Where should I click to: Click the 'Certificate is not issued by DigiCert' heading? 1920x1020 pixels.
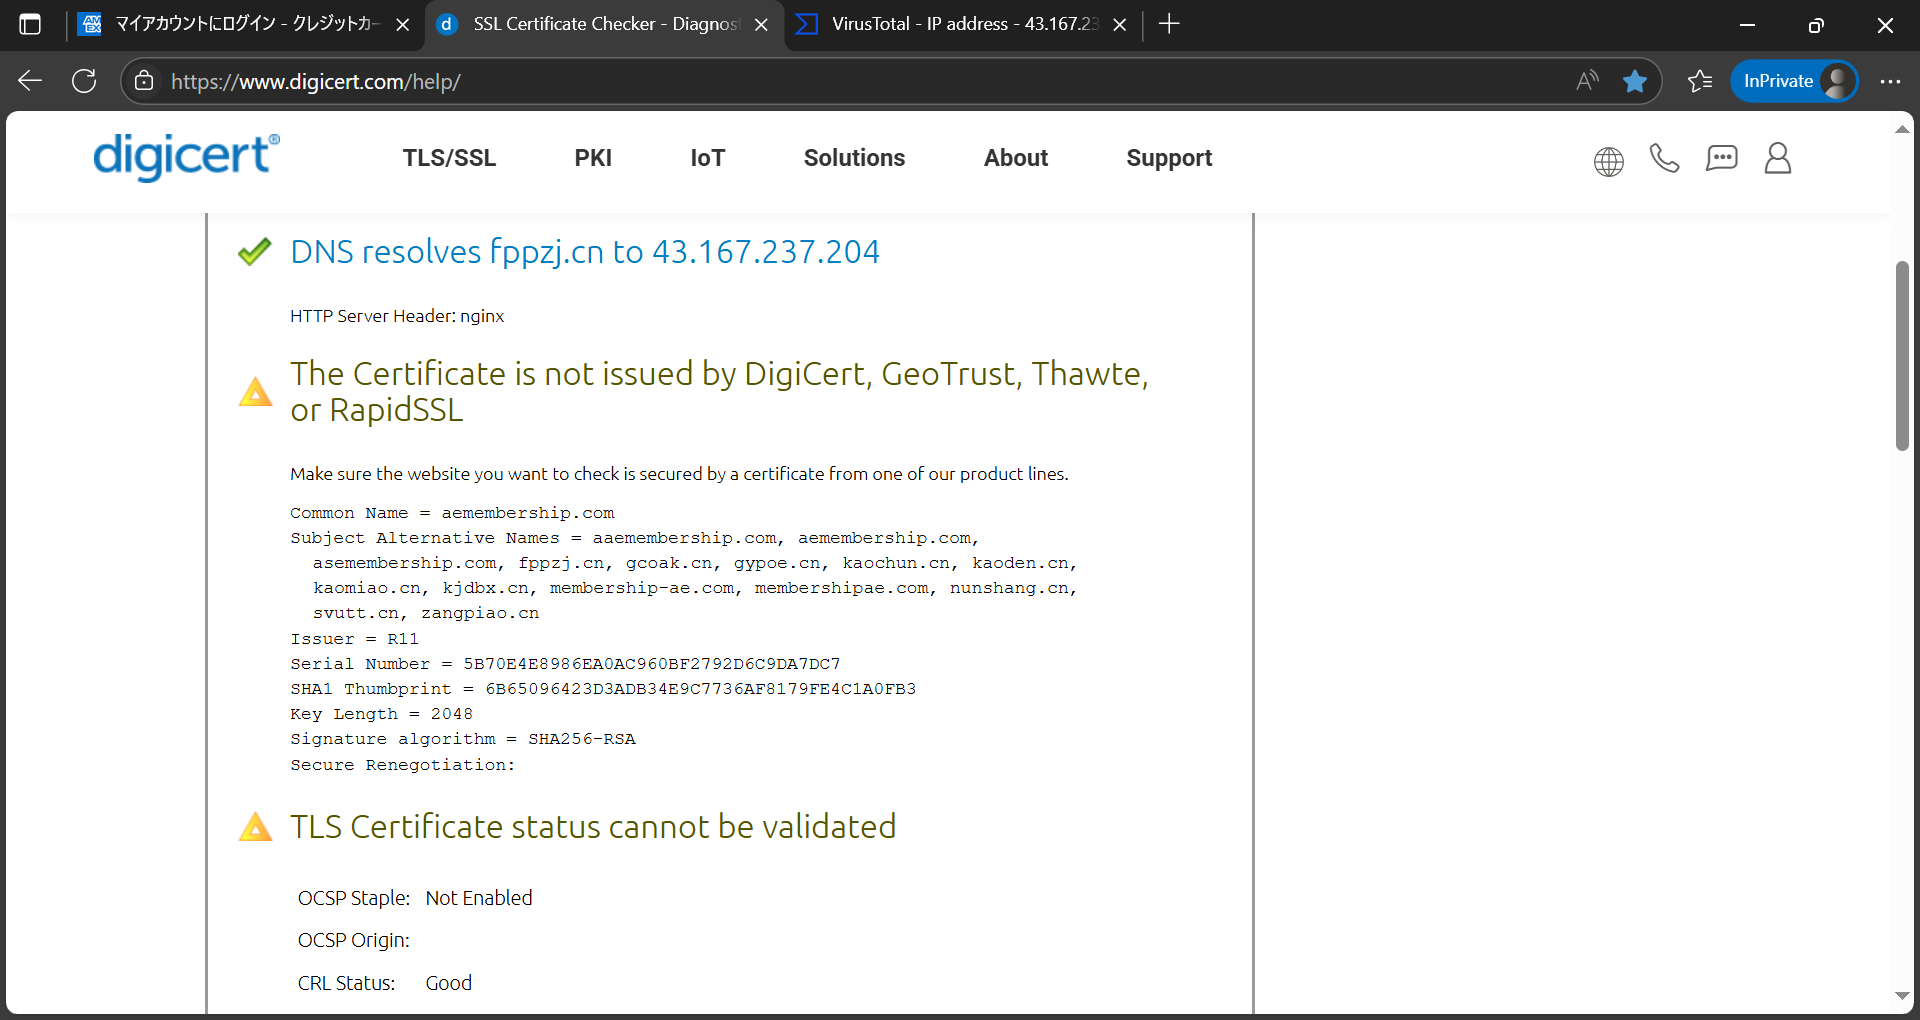tap(719, 391)
